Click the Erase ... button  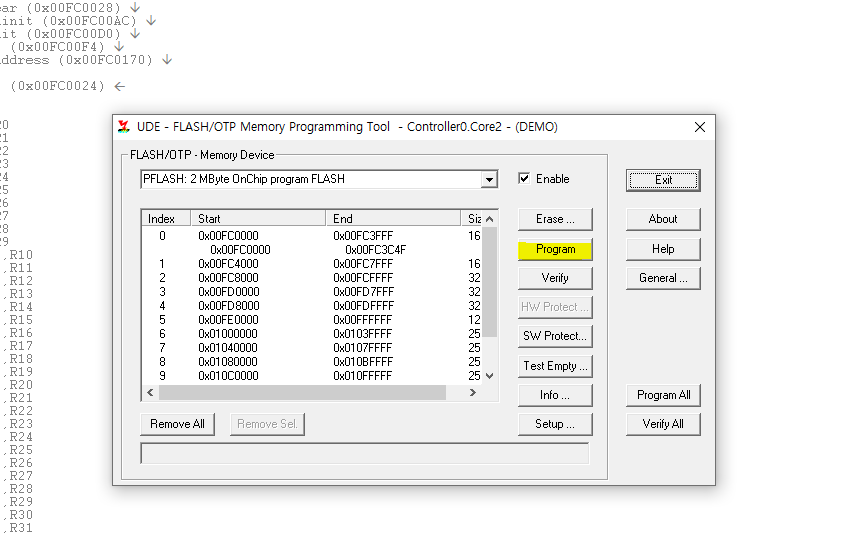(555, 219)
